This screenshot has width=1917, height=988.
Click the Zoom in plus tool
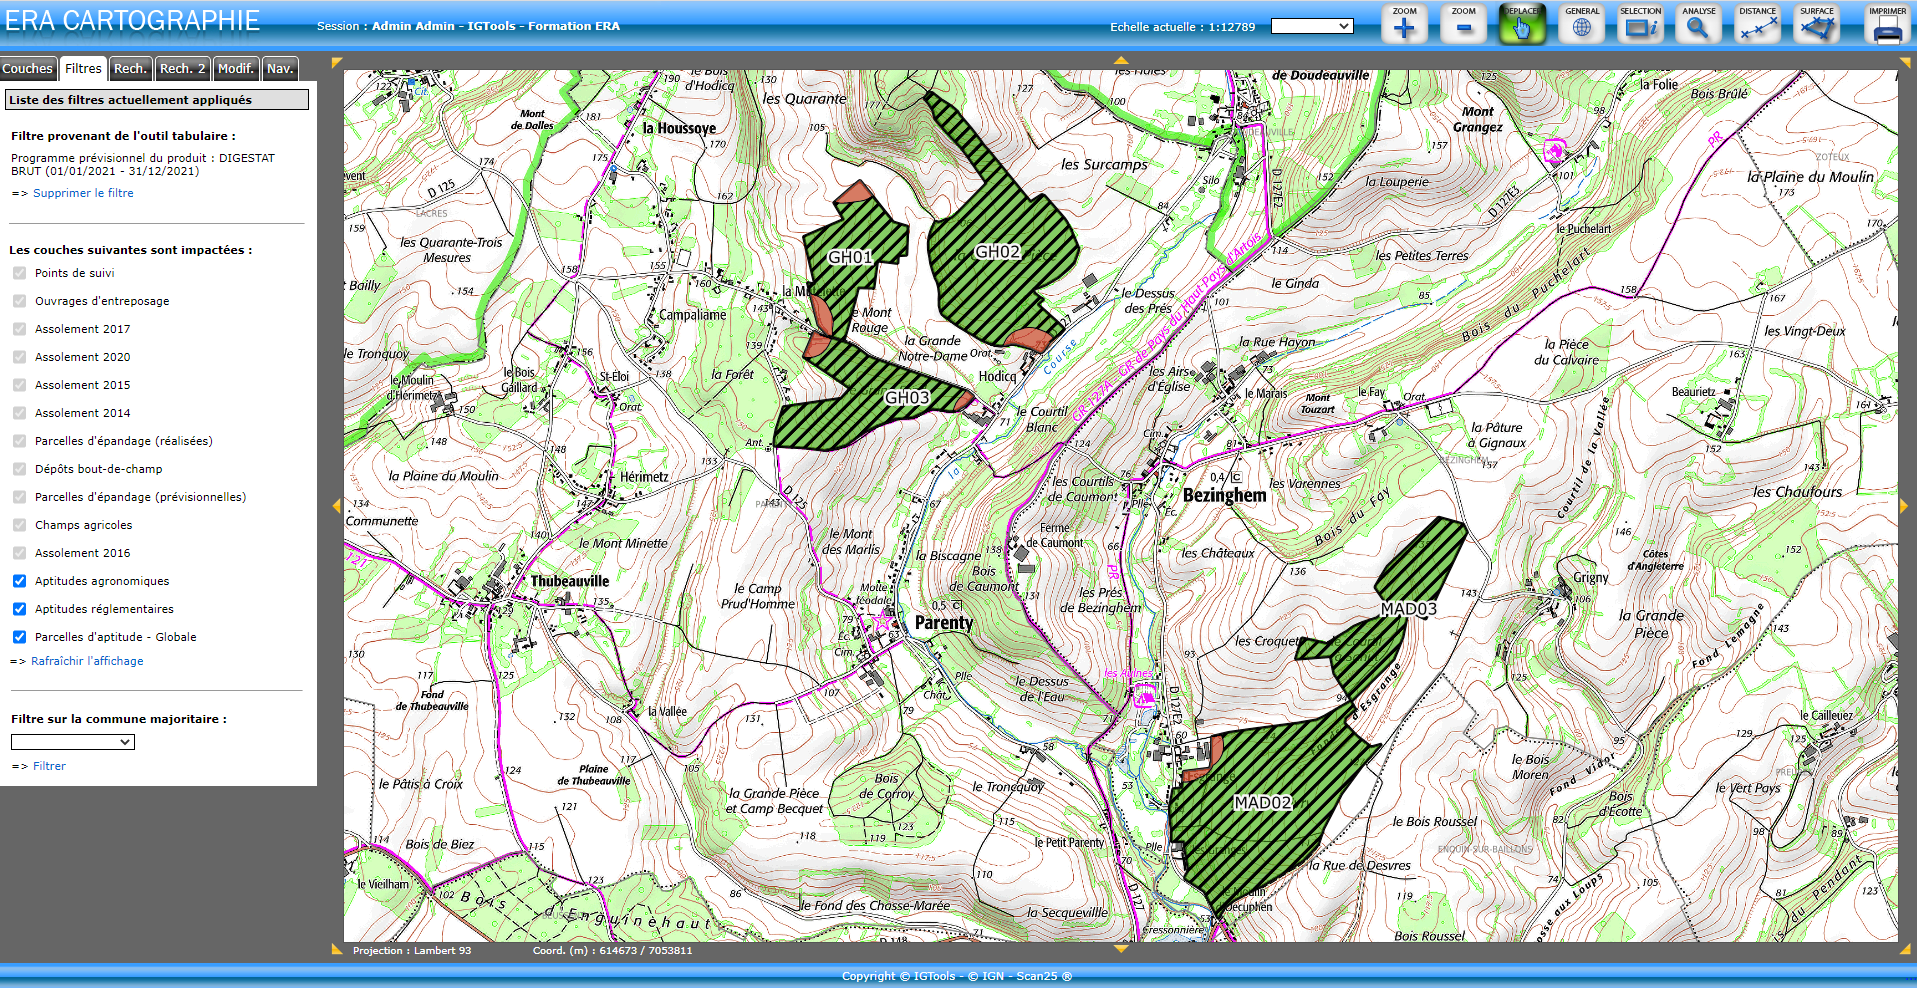pyautogui.click(x=1404, y=25)
